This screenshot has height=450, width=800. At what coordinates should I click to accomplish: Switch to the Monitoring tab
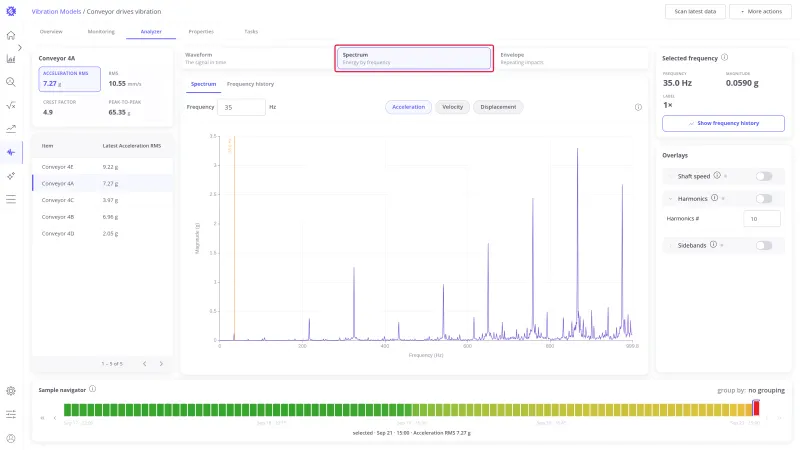101,32
